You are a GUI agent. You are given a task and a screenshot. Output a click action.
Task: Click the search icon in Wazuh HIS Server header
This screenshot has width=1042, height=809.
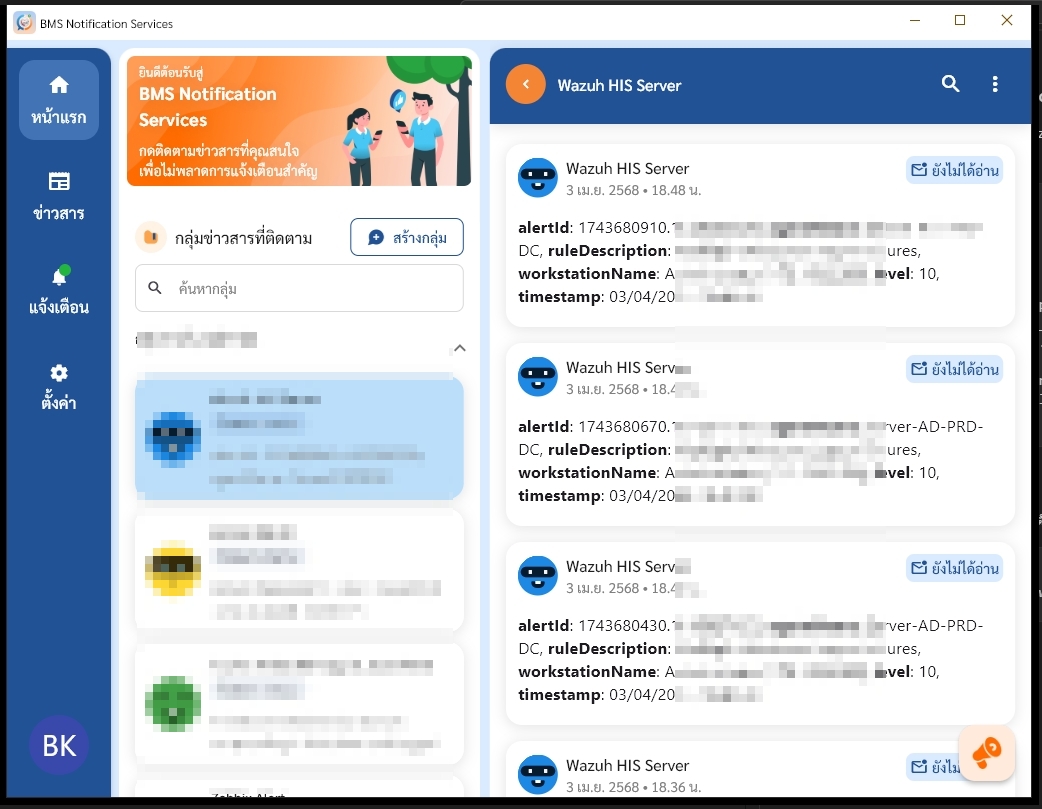pos(950,85)
